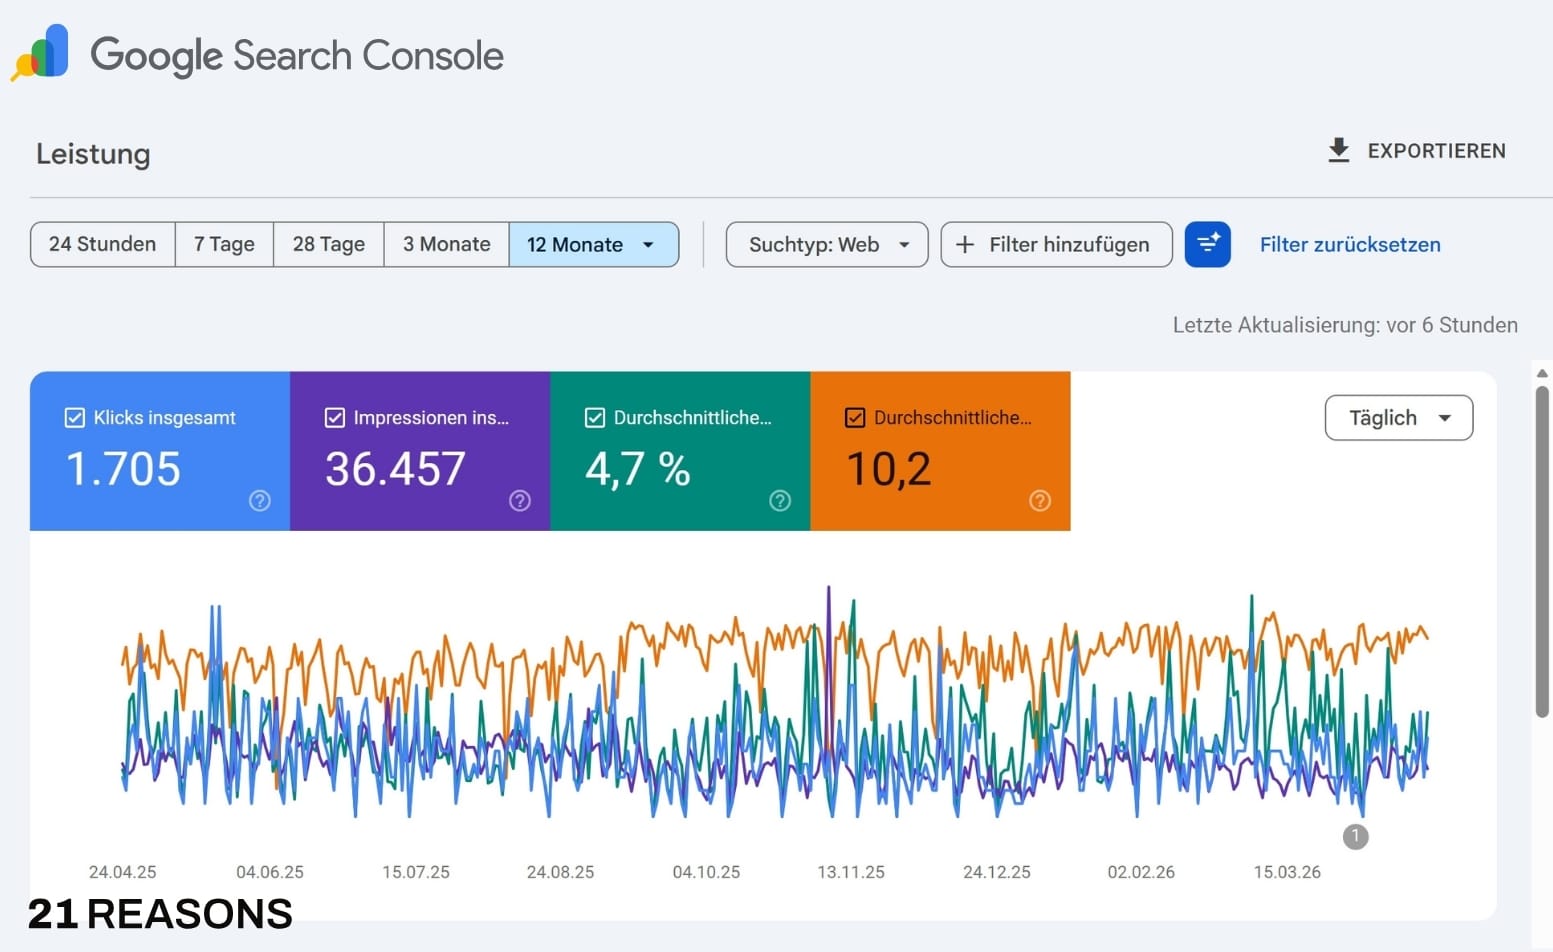Screen dimensions: 1553x952
Task: Open the Suchtyp: Web dropdown
Action: 827,245
